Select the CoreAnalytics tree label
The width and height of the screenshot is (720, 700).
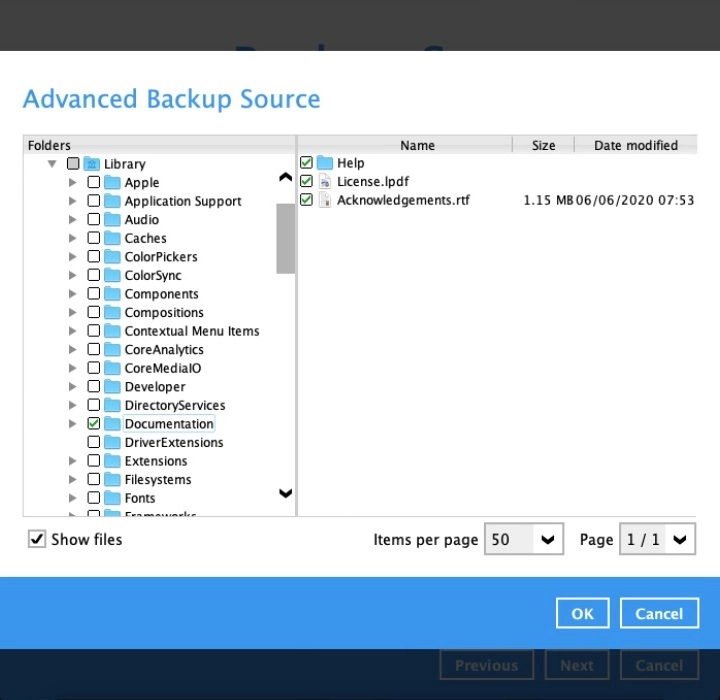point(164,350)
